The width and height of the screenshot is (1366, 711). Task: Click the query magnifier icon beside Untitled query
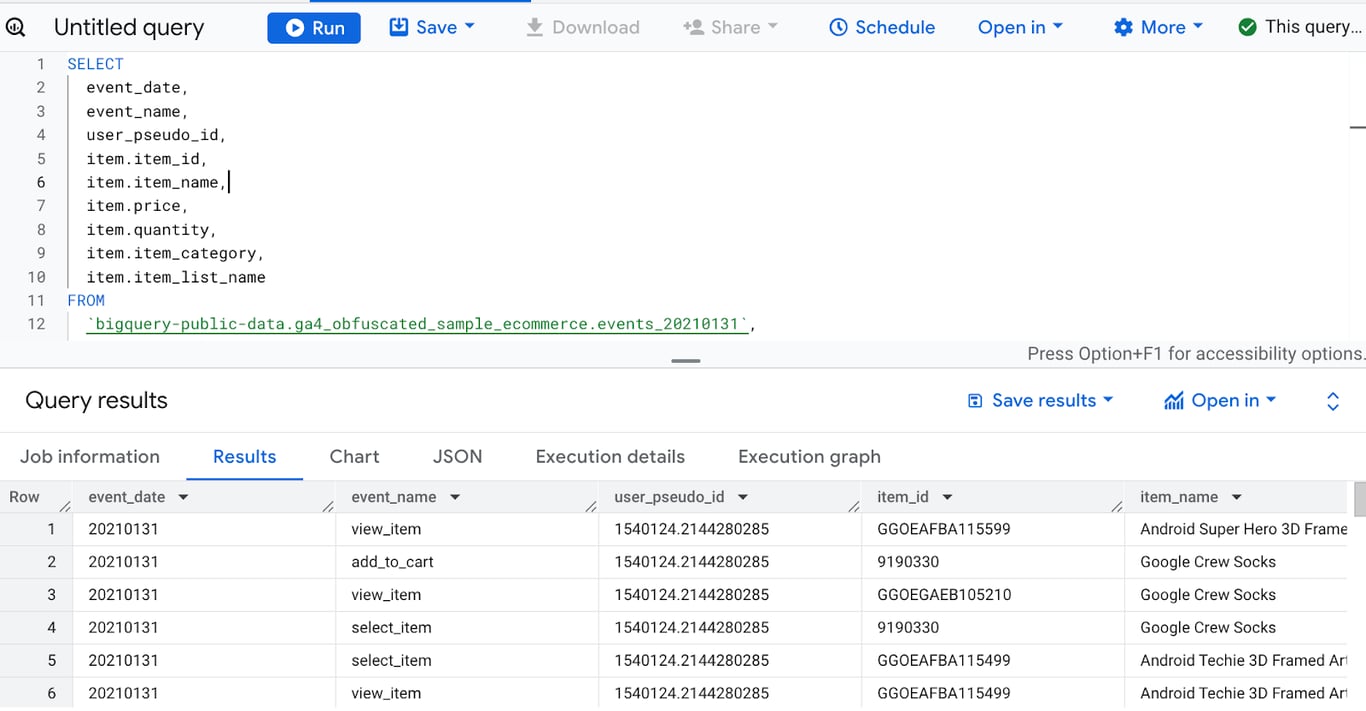click(x=16, y=27)
